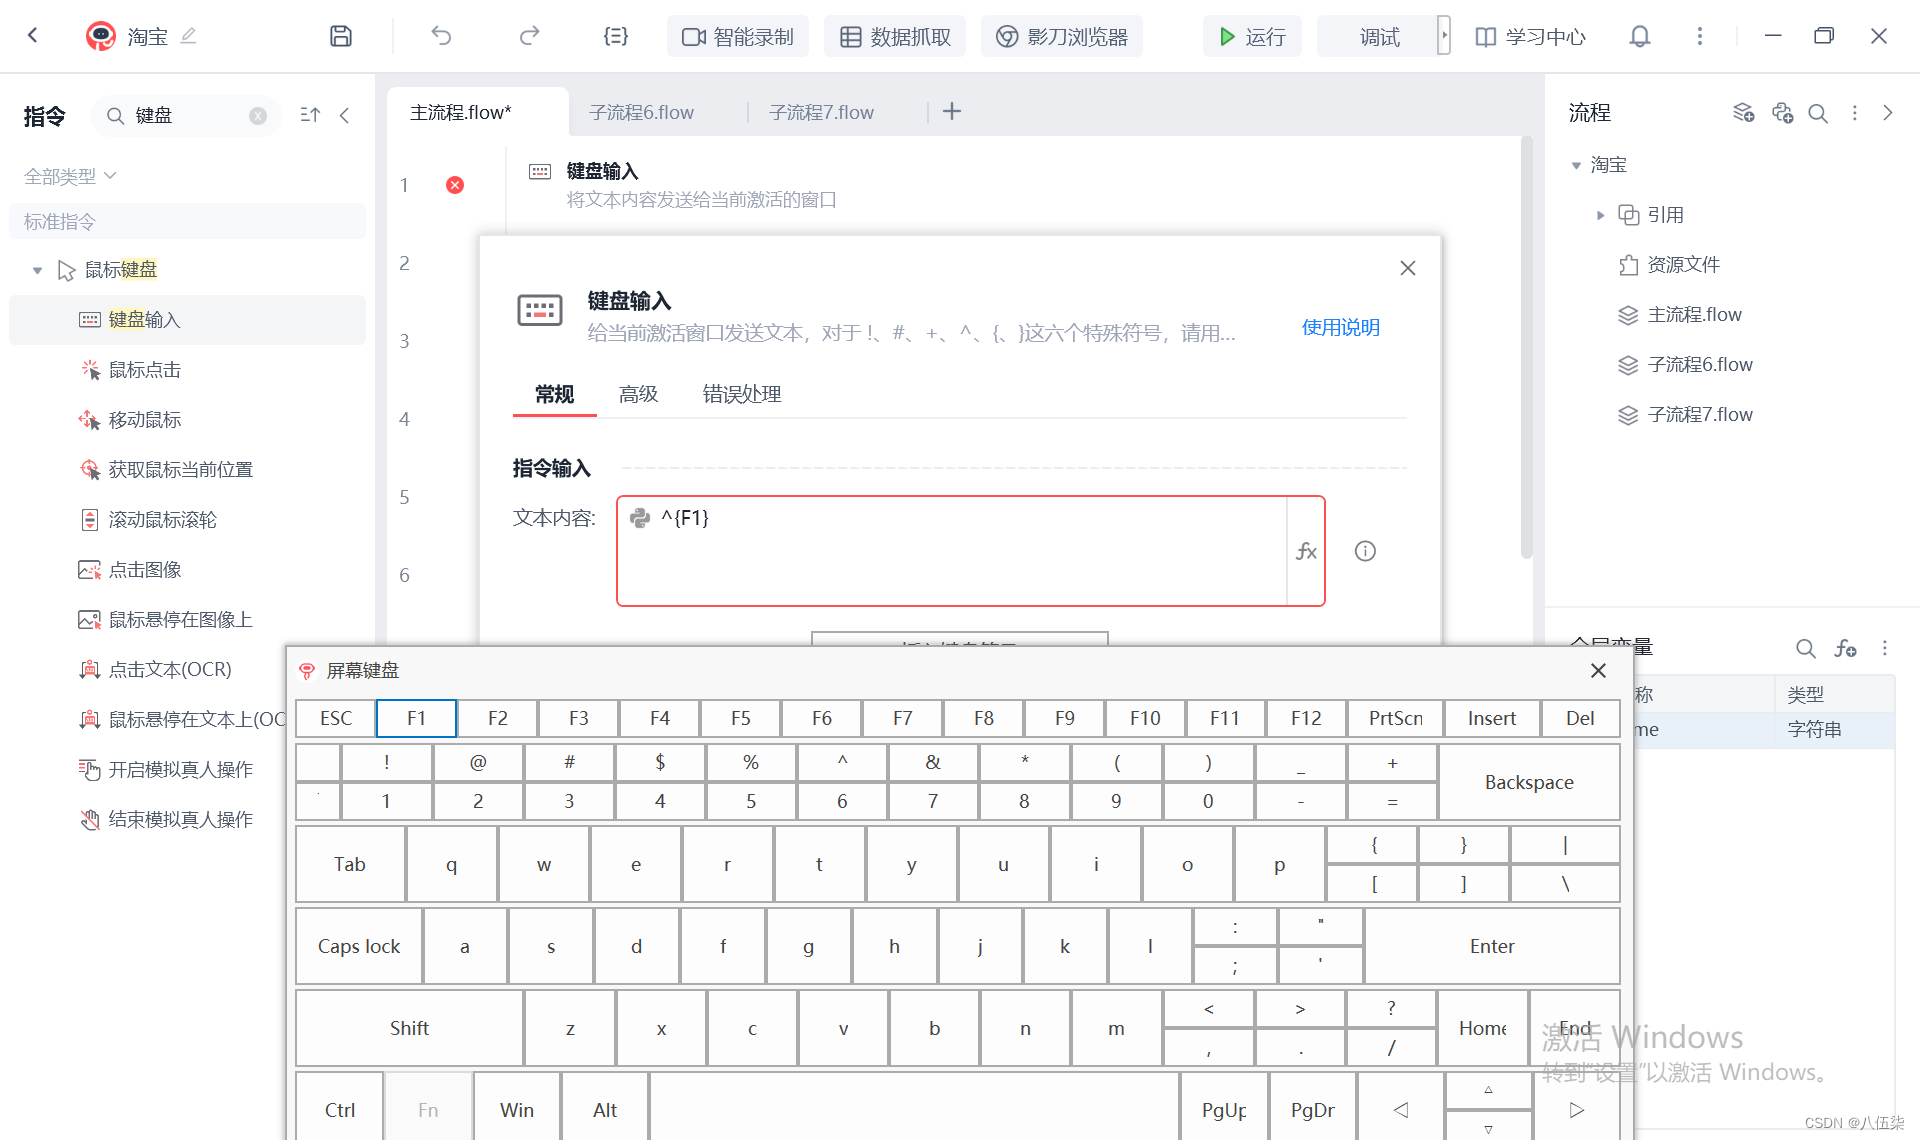This screenshot has width=1920, height=1140.
Task: Open the 使用说明 link
Action: tap(1340, 327)
